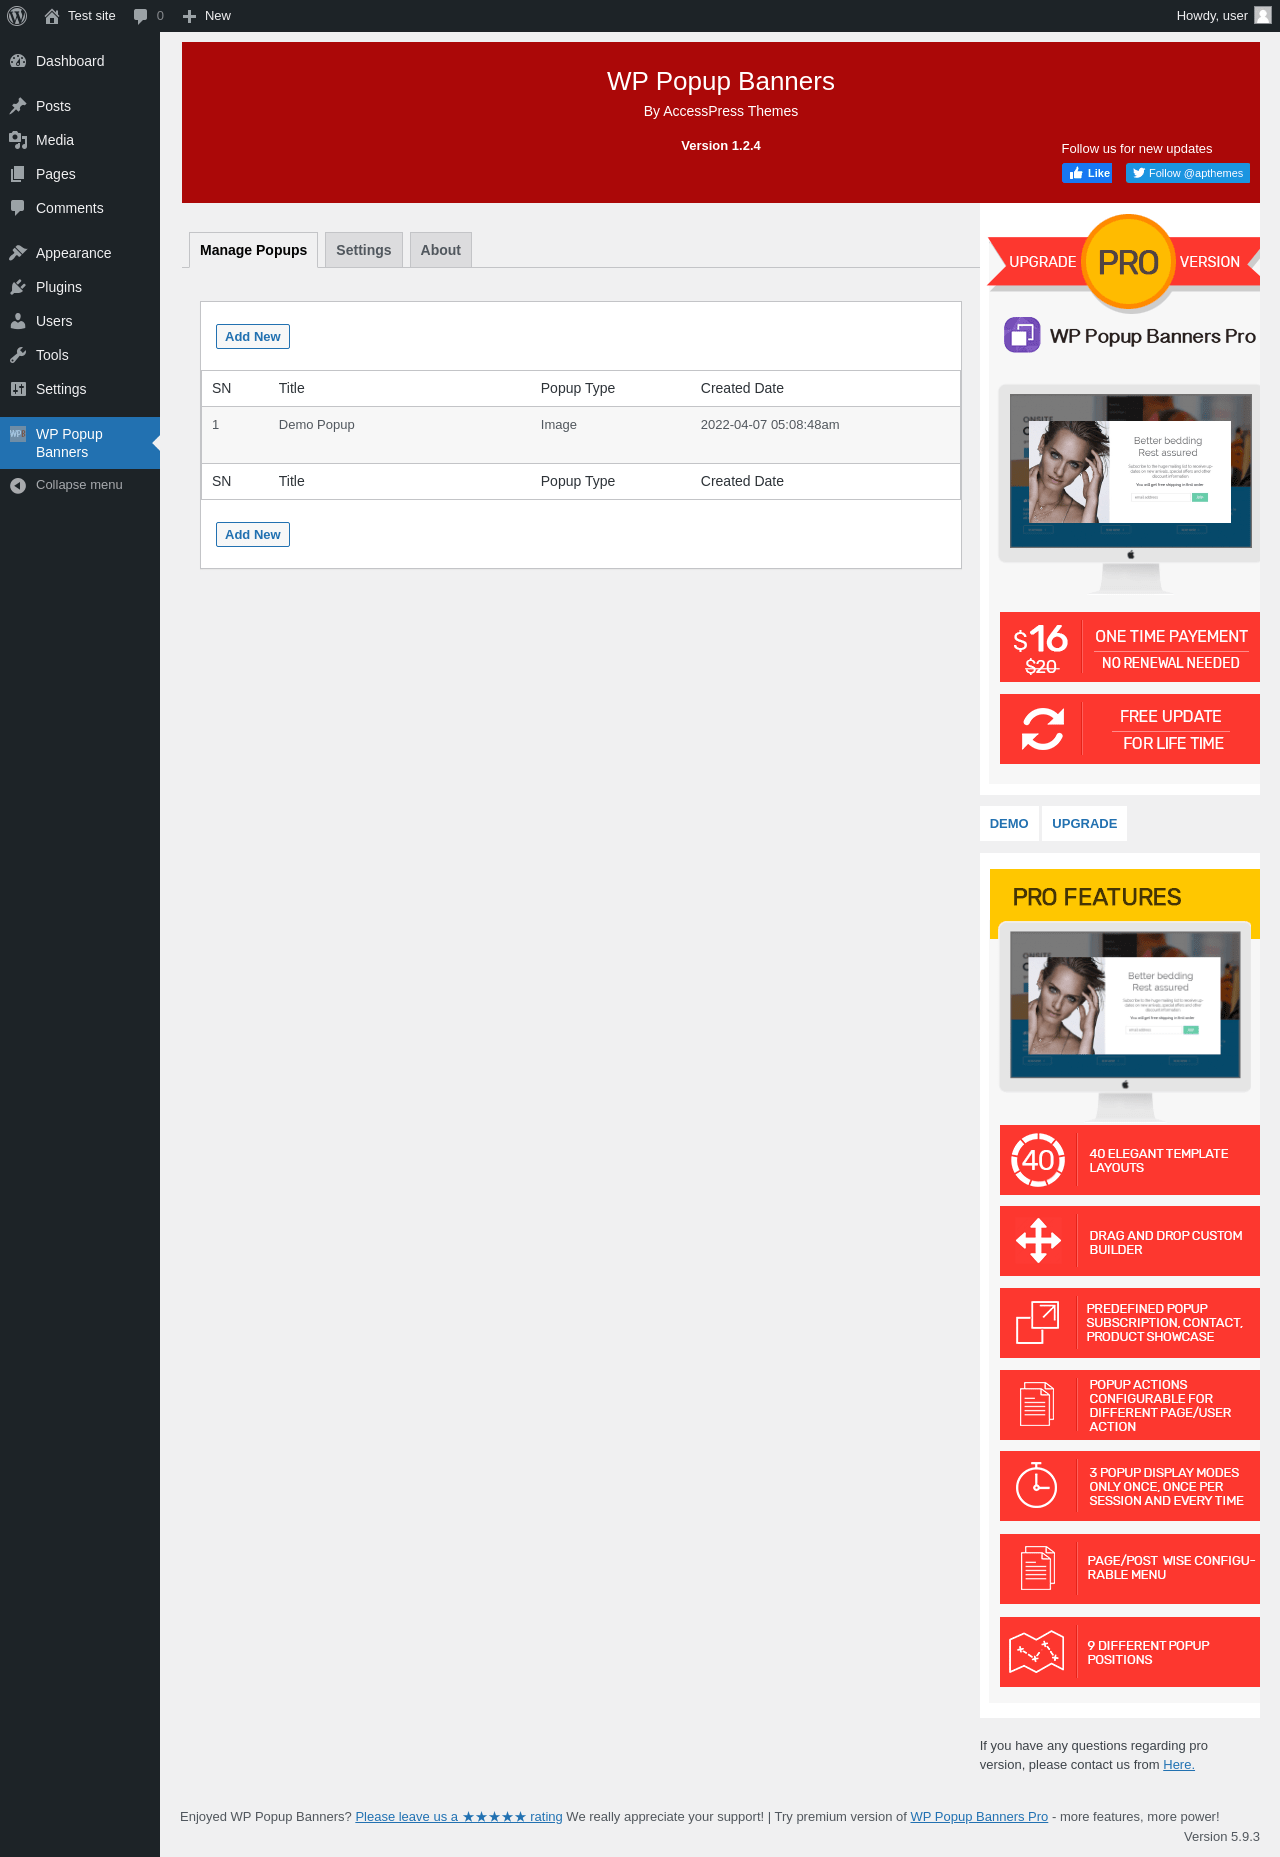Click the free update refresh arrows icon
Viewport: 1280px width, 1857px height.
[x=1042, y=729]
